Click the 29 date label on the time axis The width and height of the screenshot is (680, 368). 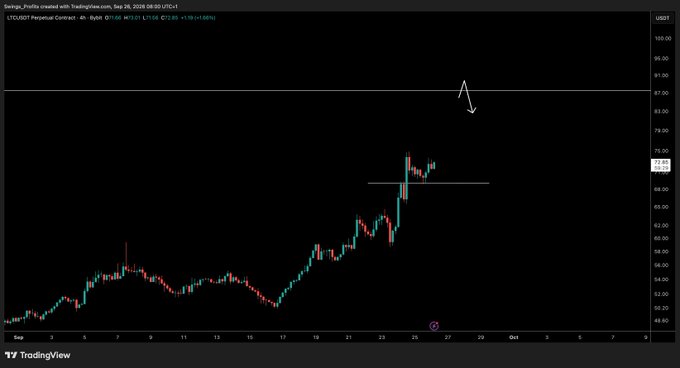[x=481, y=337]
